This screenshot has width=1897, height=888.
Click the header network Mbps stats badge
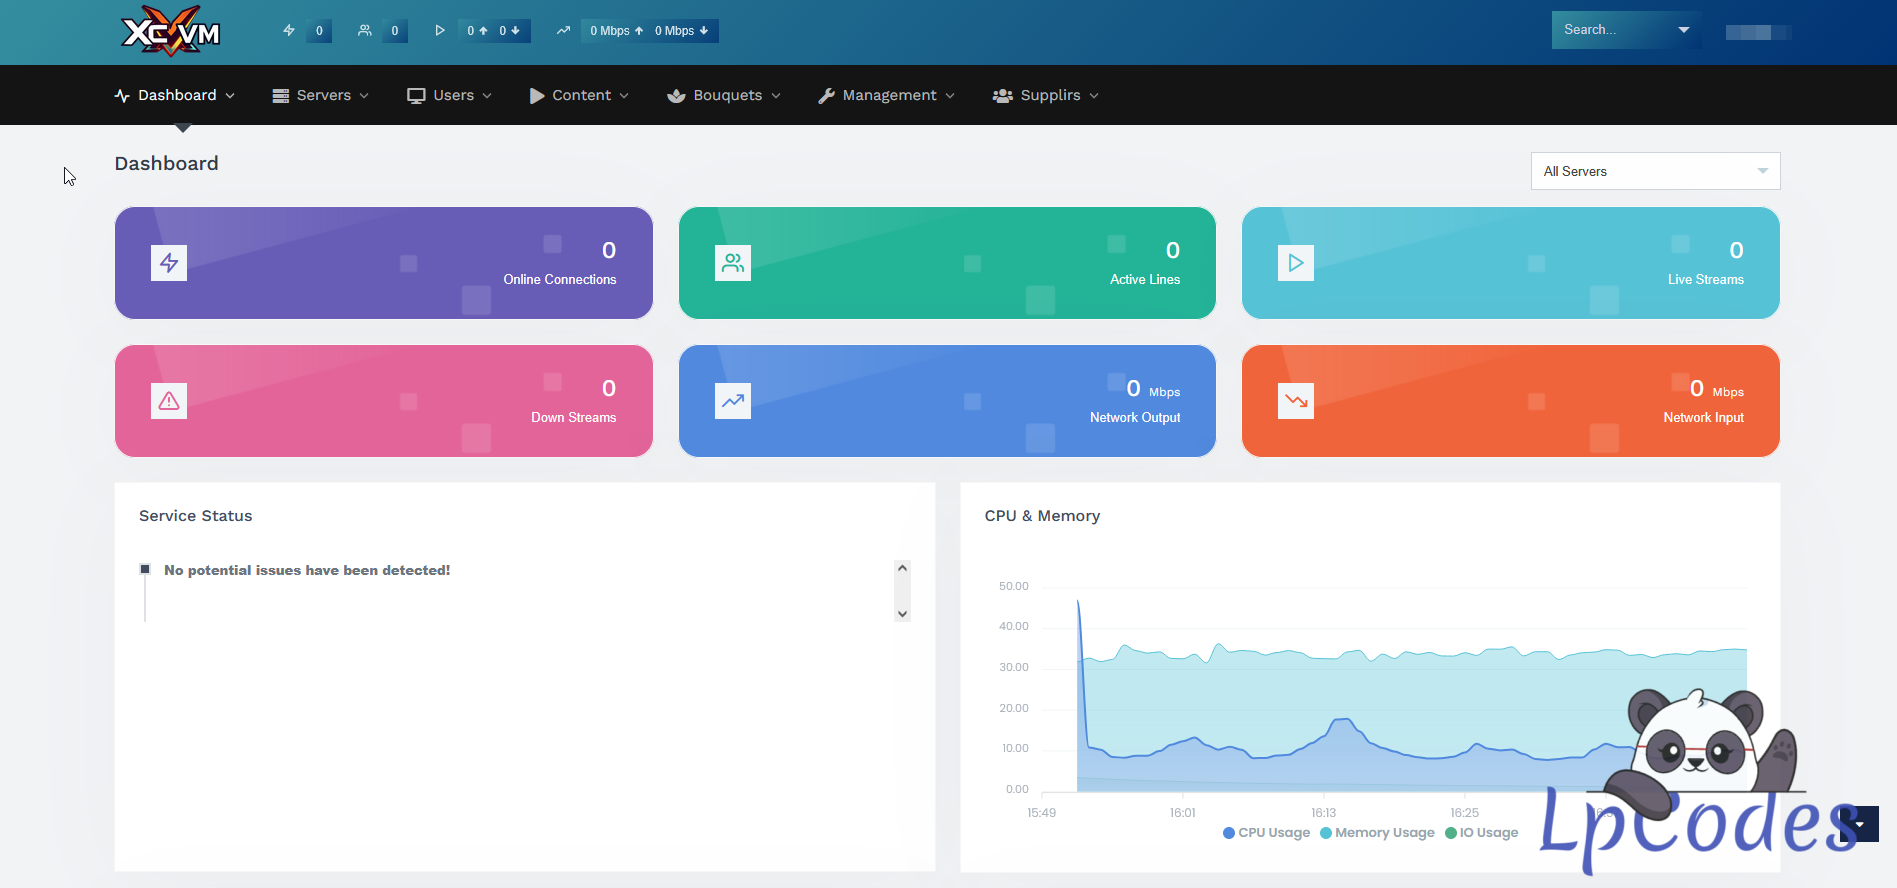(x=649, y=31)
